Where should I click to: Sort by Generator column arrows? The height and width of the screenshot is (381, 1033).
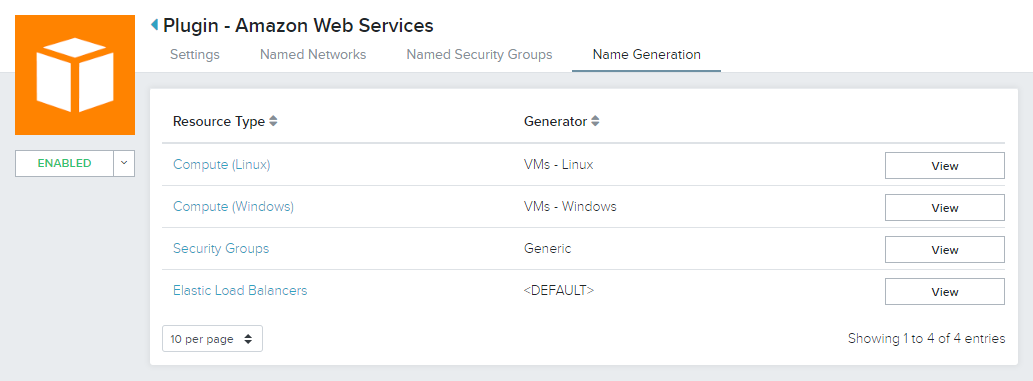coord(595,121)
